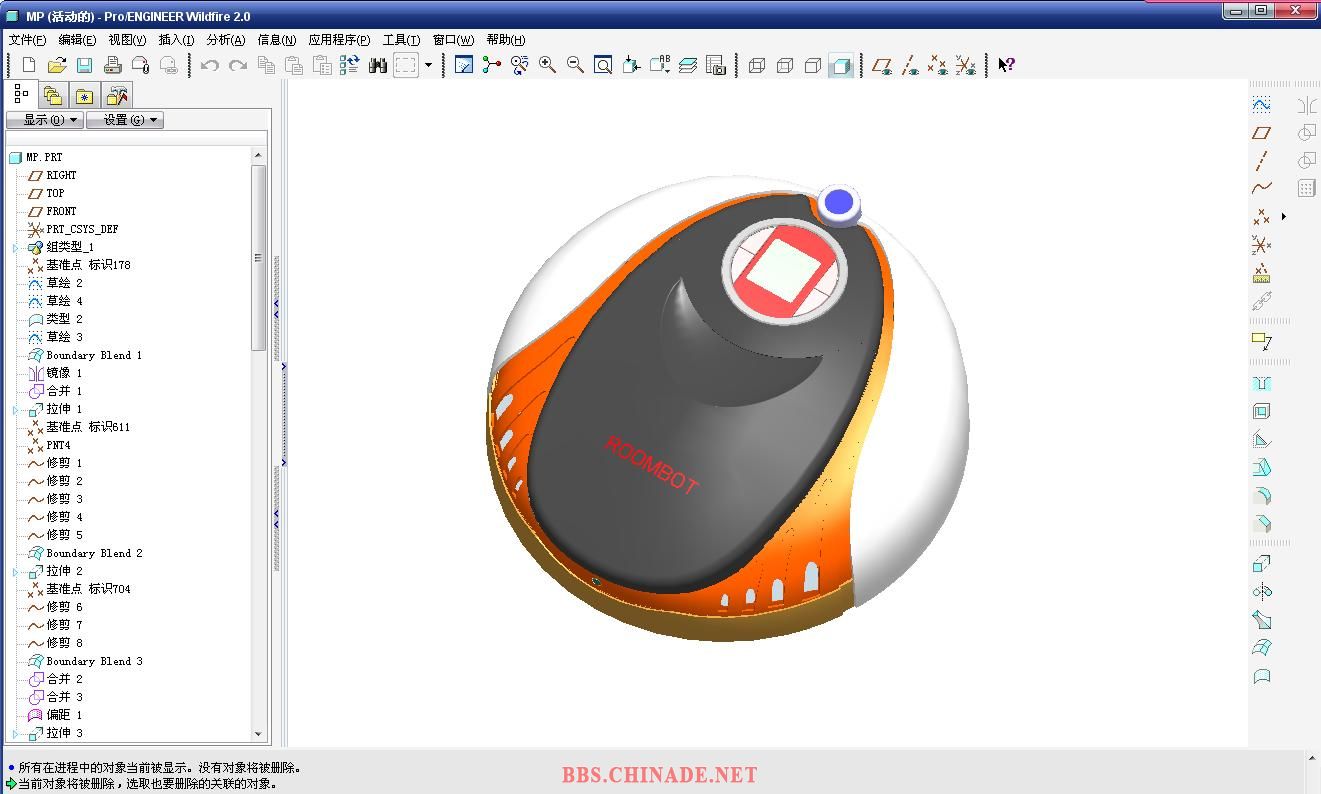
Task: Switch to no hidden display mode
Action: coord(813,65)
